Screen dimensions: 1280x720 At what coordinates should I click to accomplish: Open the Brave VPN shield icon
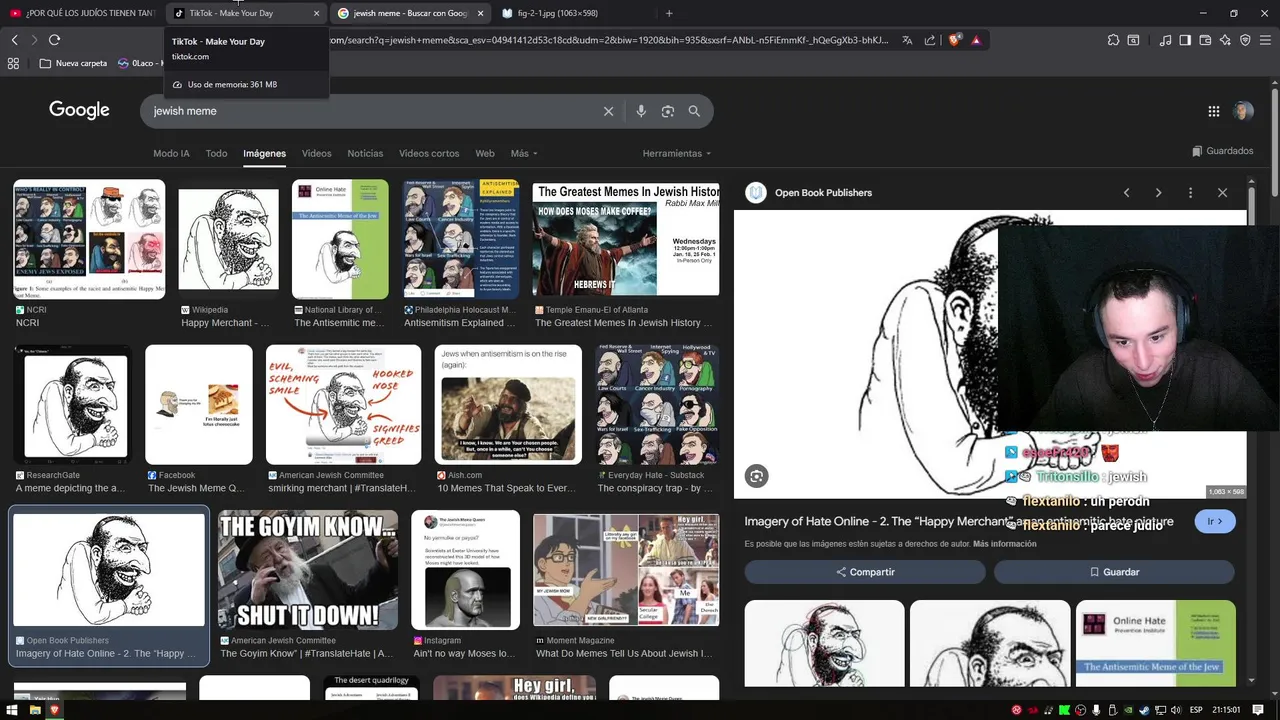tap(1245, 40)
